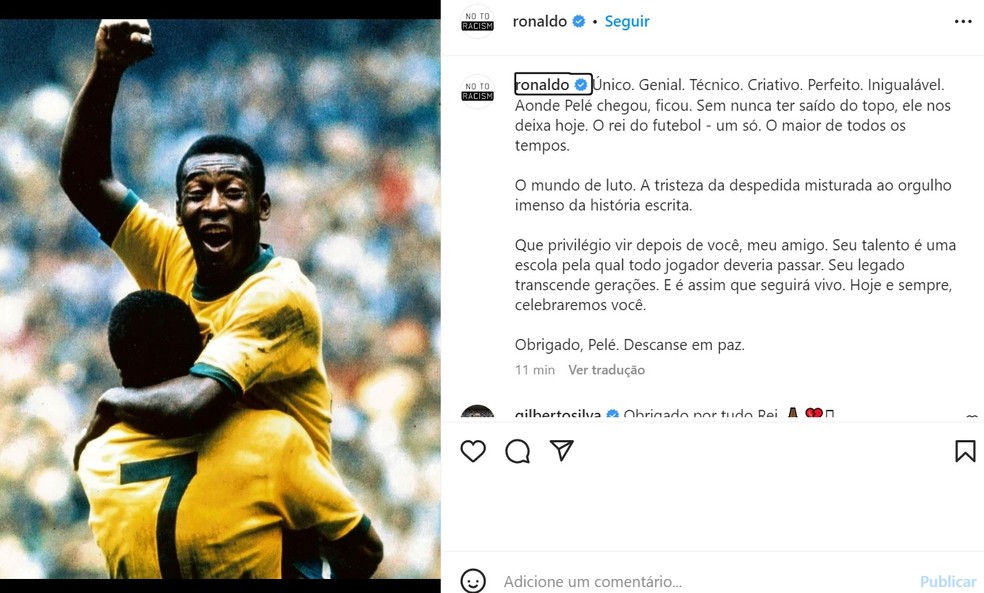Click the verified badge beside header ronaldo
This screenshot has width=984, height=593.
click(x=579, y=21)
